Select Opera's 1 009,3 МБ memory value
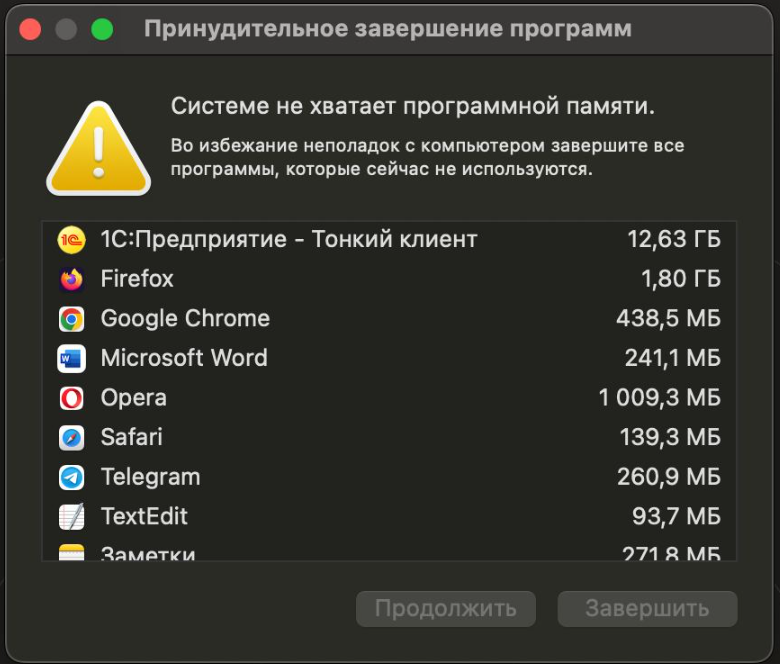 click(660, 398)
